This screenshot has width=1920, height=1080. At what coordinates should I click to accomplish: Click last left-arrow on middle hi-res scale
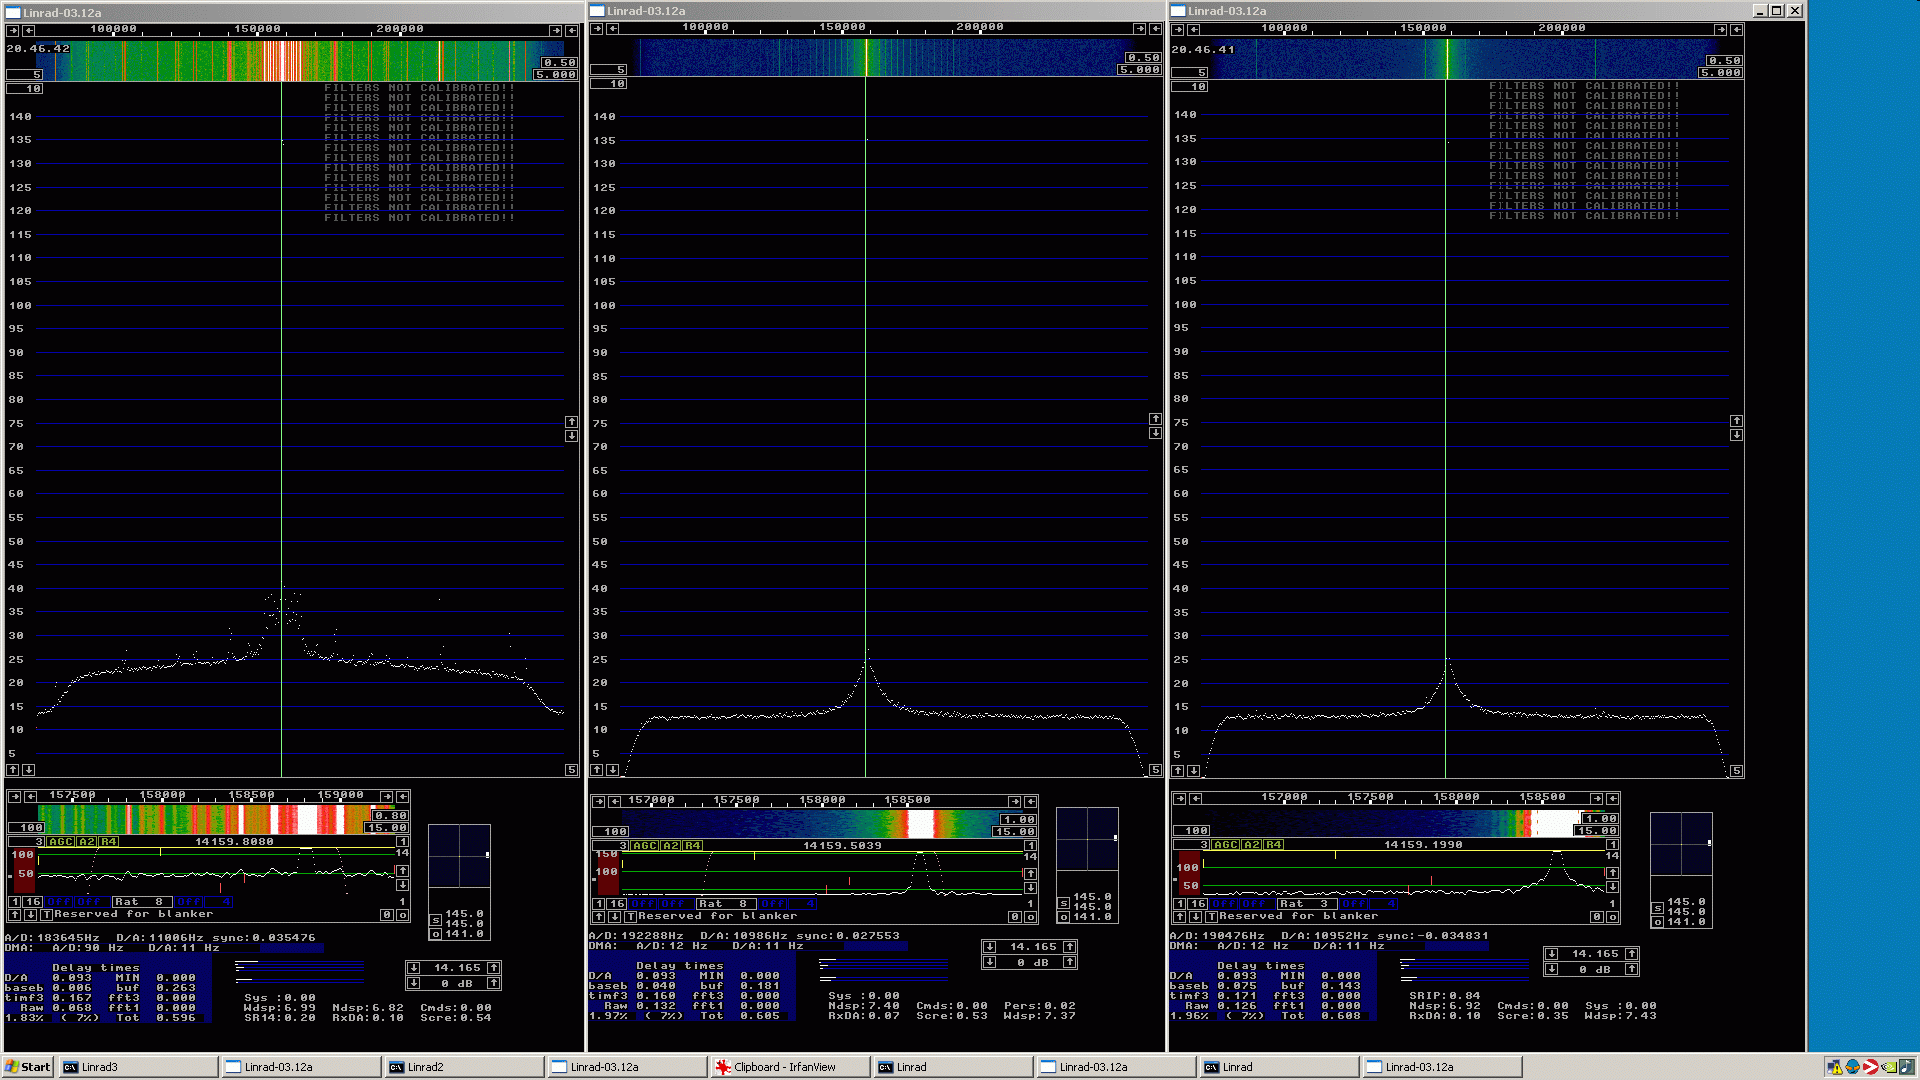pyautogui.click(x=1030, y=802)
